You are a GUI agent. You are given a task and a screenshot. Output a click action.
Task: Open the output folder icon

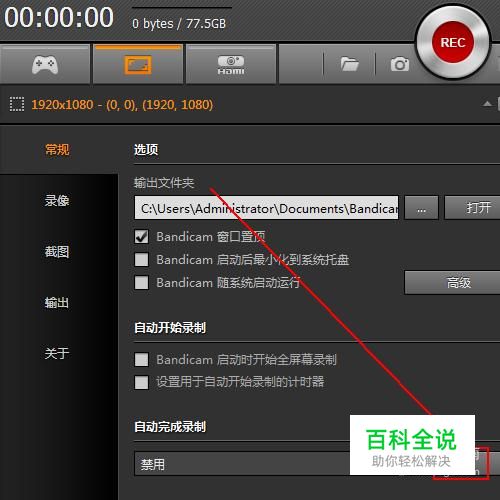coord(349,64)
